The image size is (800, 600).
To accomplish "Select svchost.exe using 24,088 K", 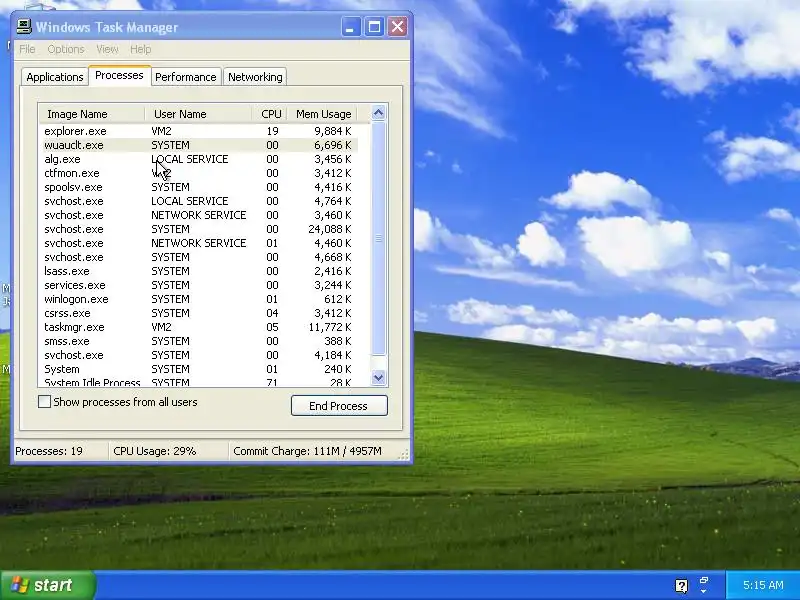I will [x=198, y=229].
